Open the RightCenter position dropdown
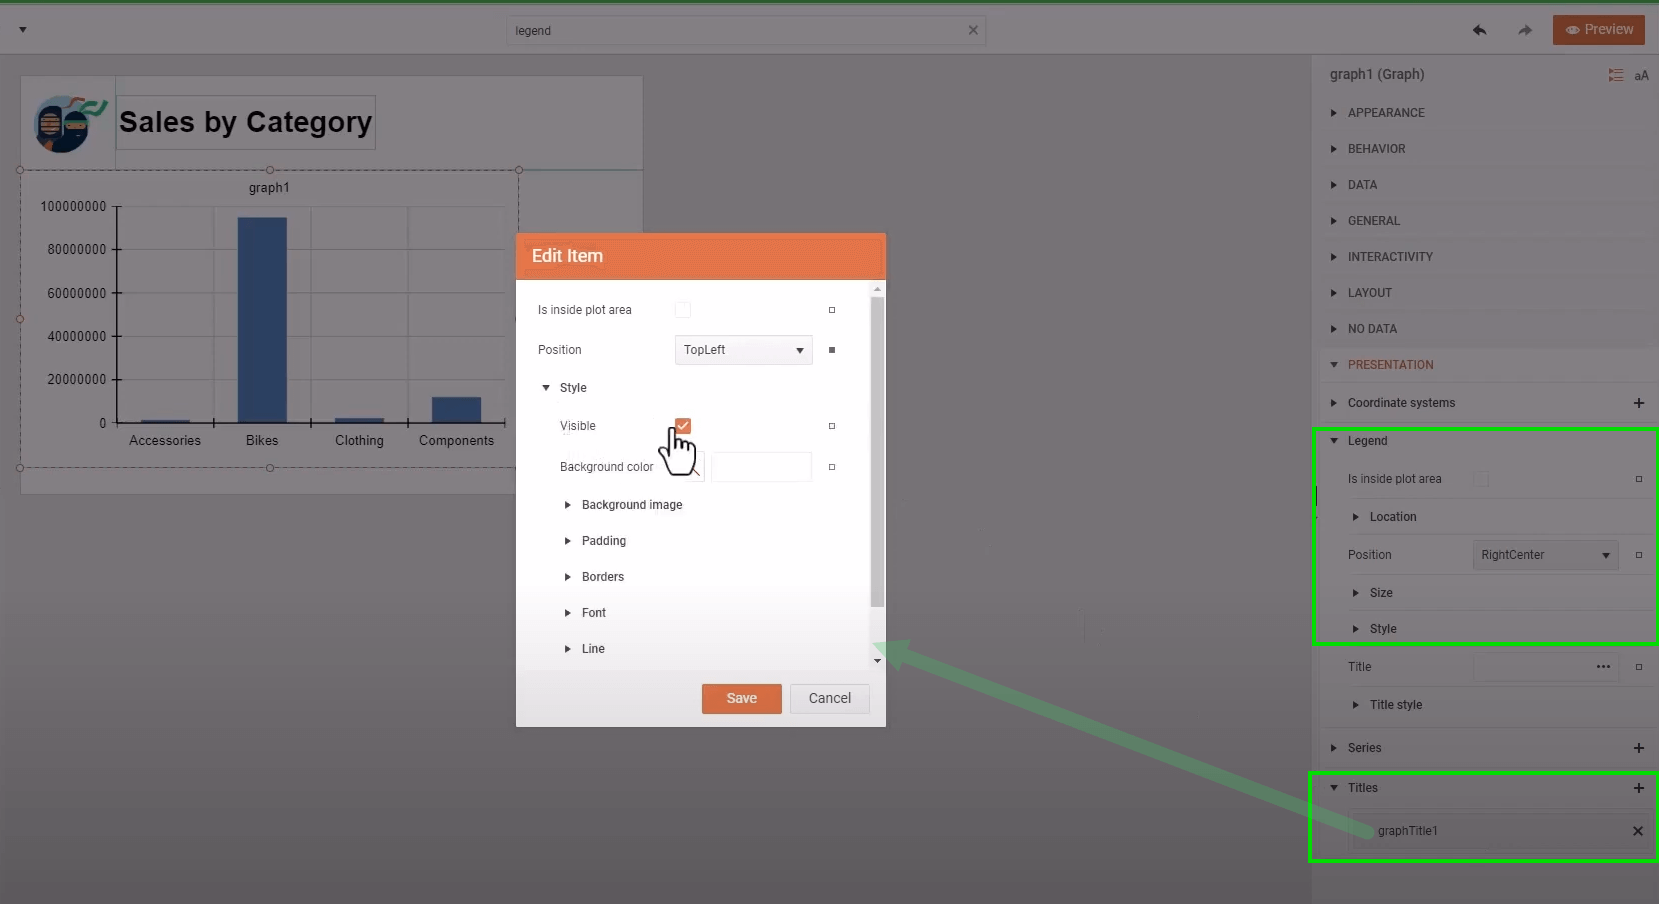 1544,555
